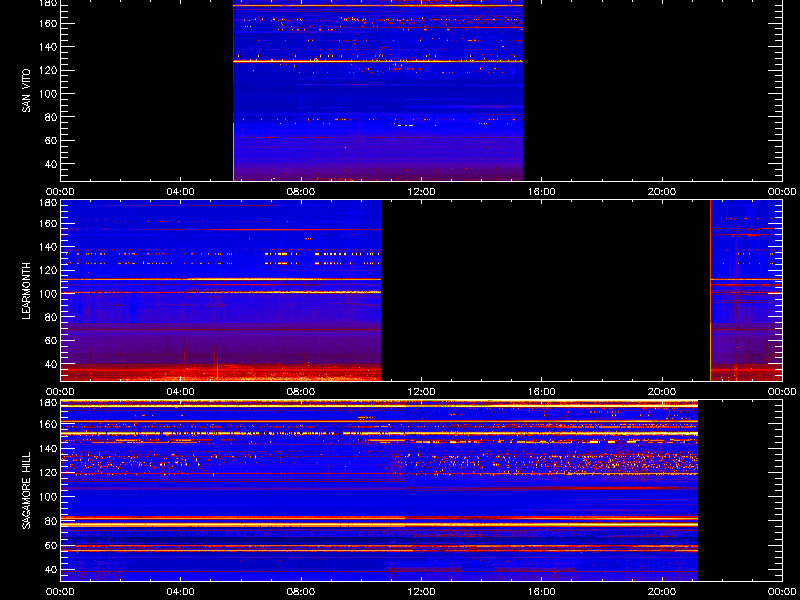This screenshot has width=800, height=600.
Task: Select the 140 frequency label on San Vito axis
Action: click(49, 47)
